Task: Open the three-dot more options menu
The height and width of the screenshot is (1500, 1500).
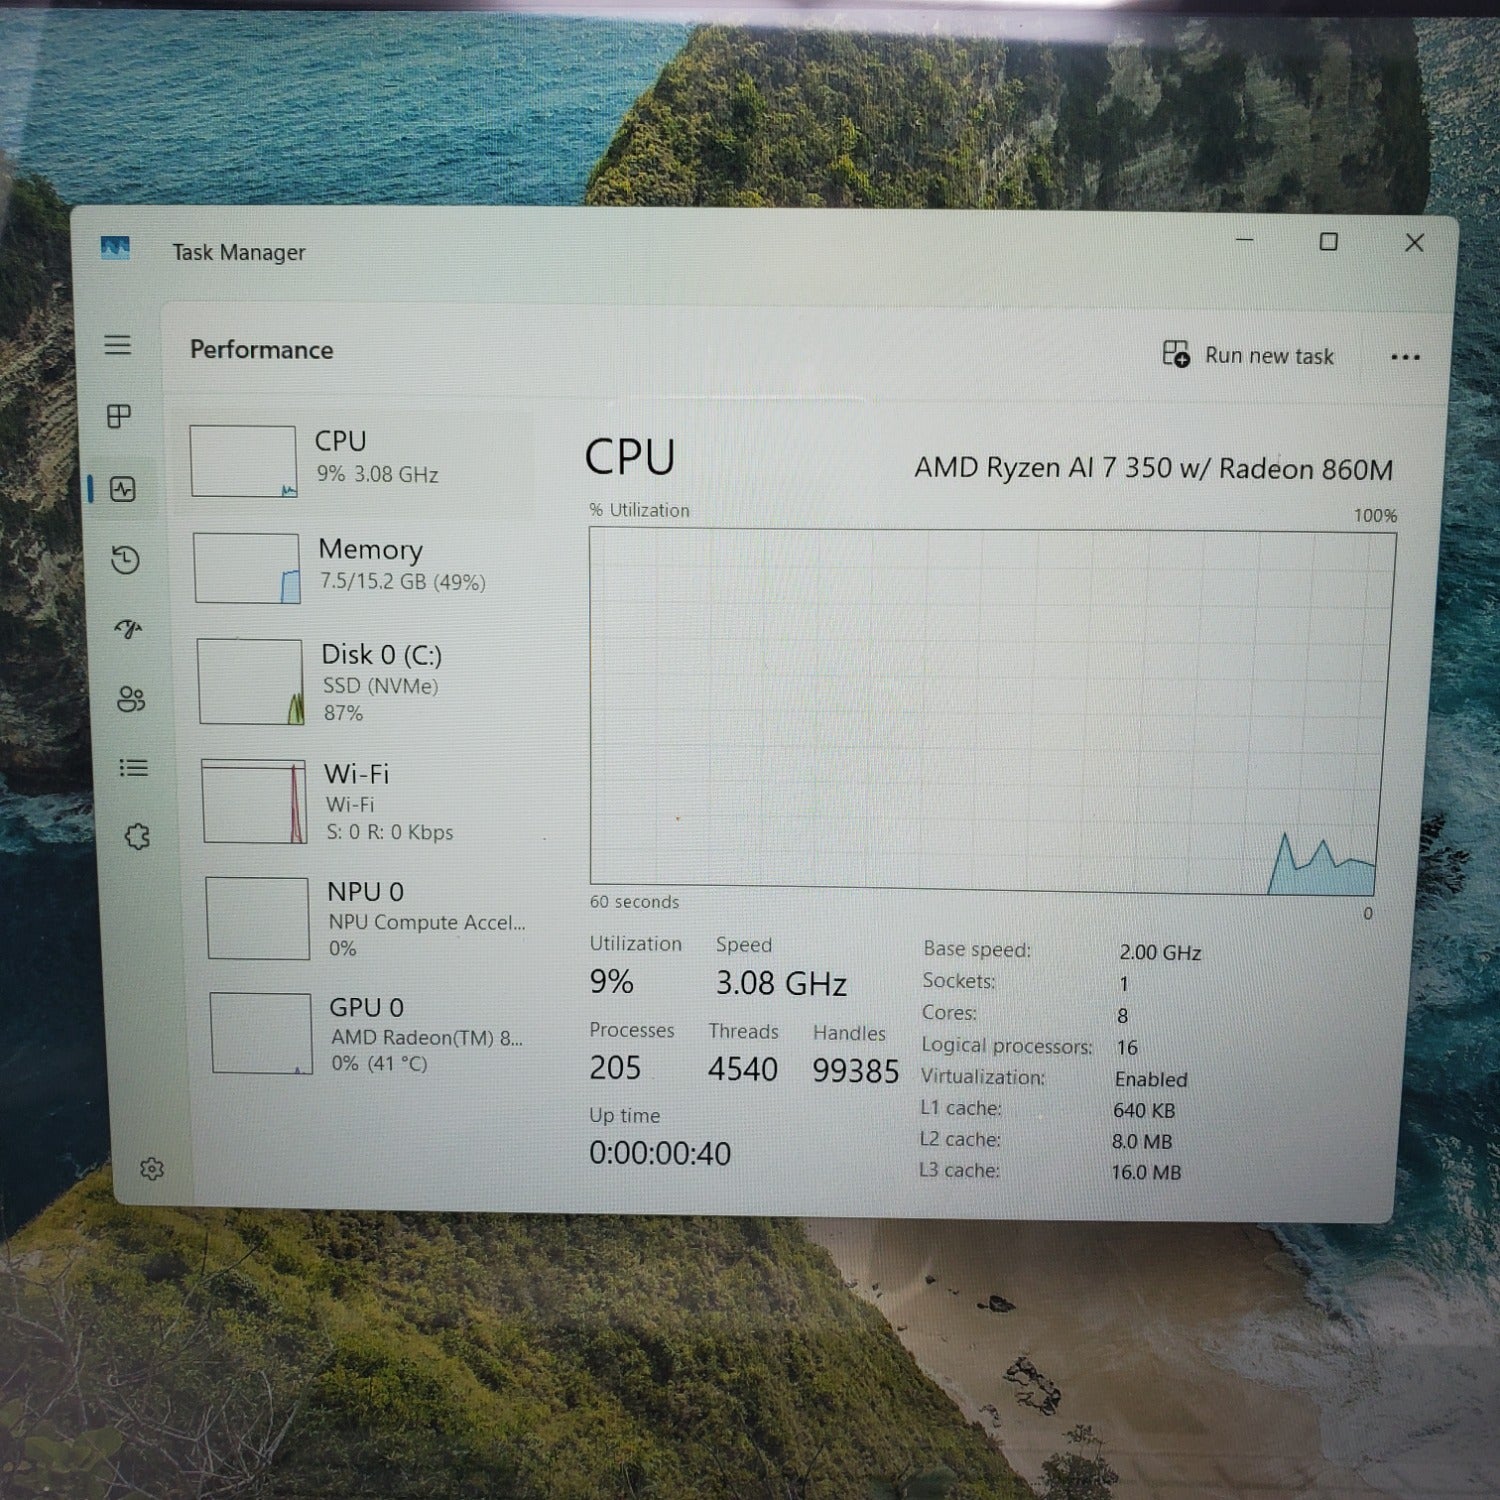Action: [x=1405, y=357]
